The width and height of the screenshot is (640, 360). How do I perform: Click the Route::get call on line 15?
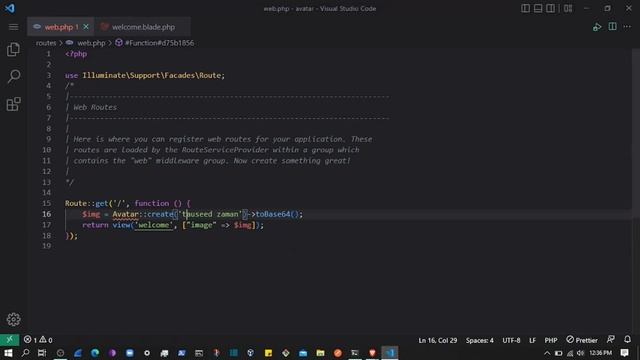pyautogui.click(x=87, y=203)
